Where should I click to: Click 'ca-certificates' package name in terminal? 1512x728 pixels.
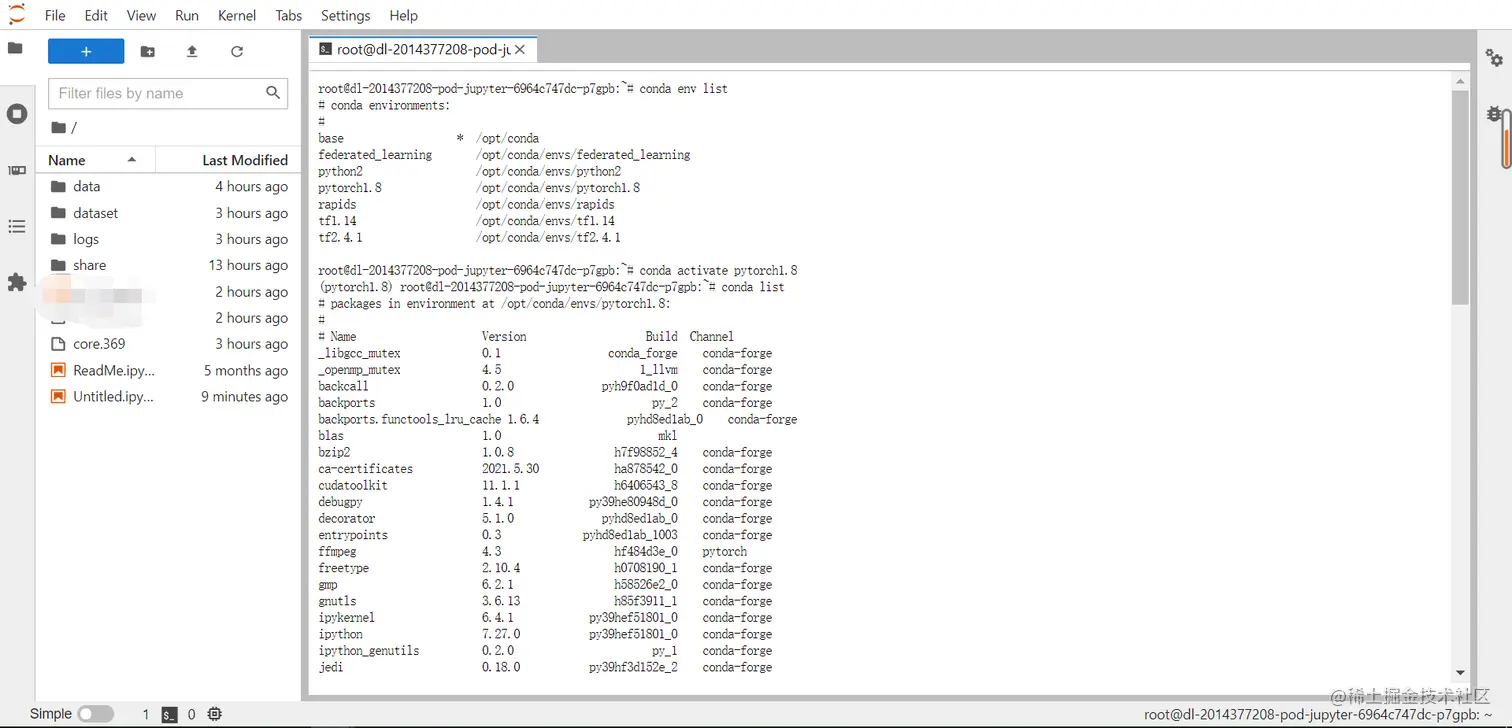click(x=365, y=469)
